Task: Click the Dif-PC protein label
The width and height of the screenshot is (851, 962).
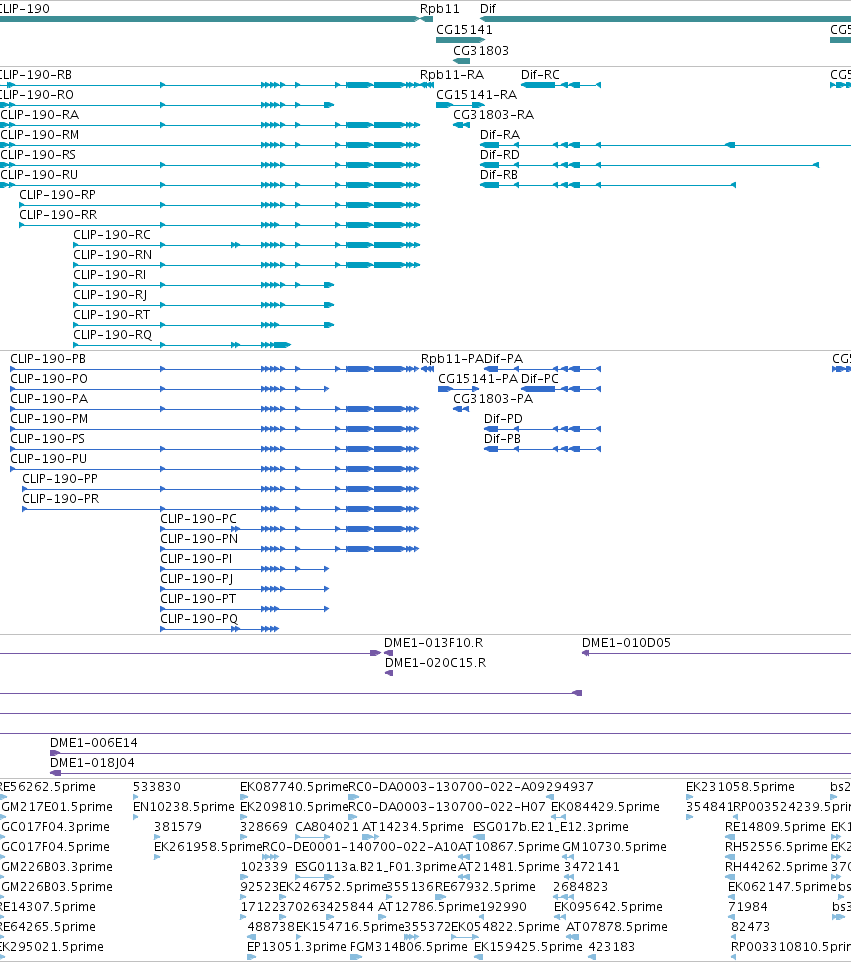Action: 540,379
